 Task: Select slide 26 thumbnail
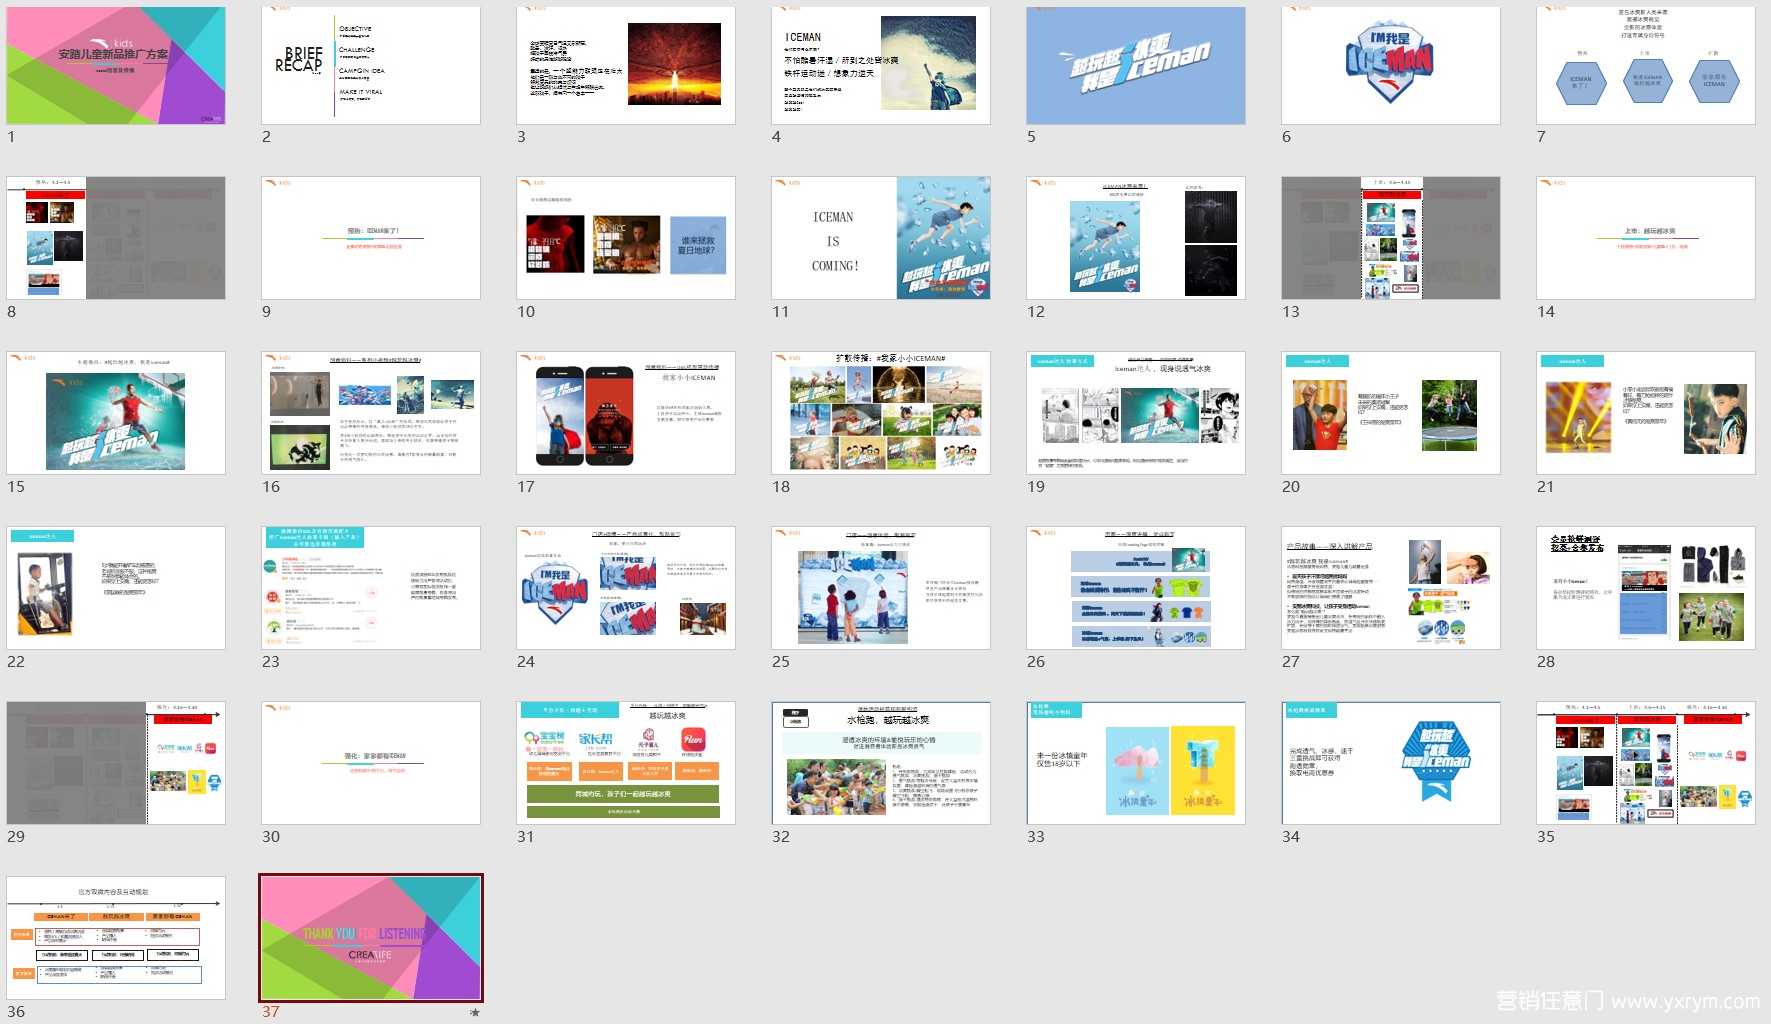tap(1136, 588)
